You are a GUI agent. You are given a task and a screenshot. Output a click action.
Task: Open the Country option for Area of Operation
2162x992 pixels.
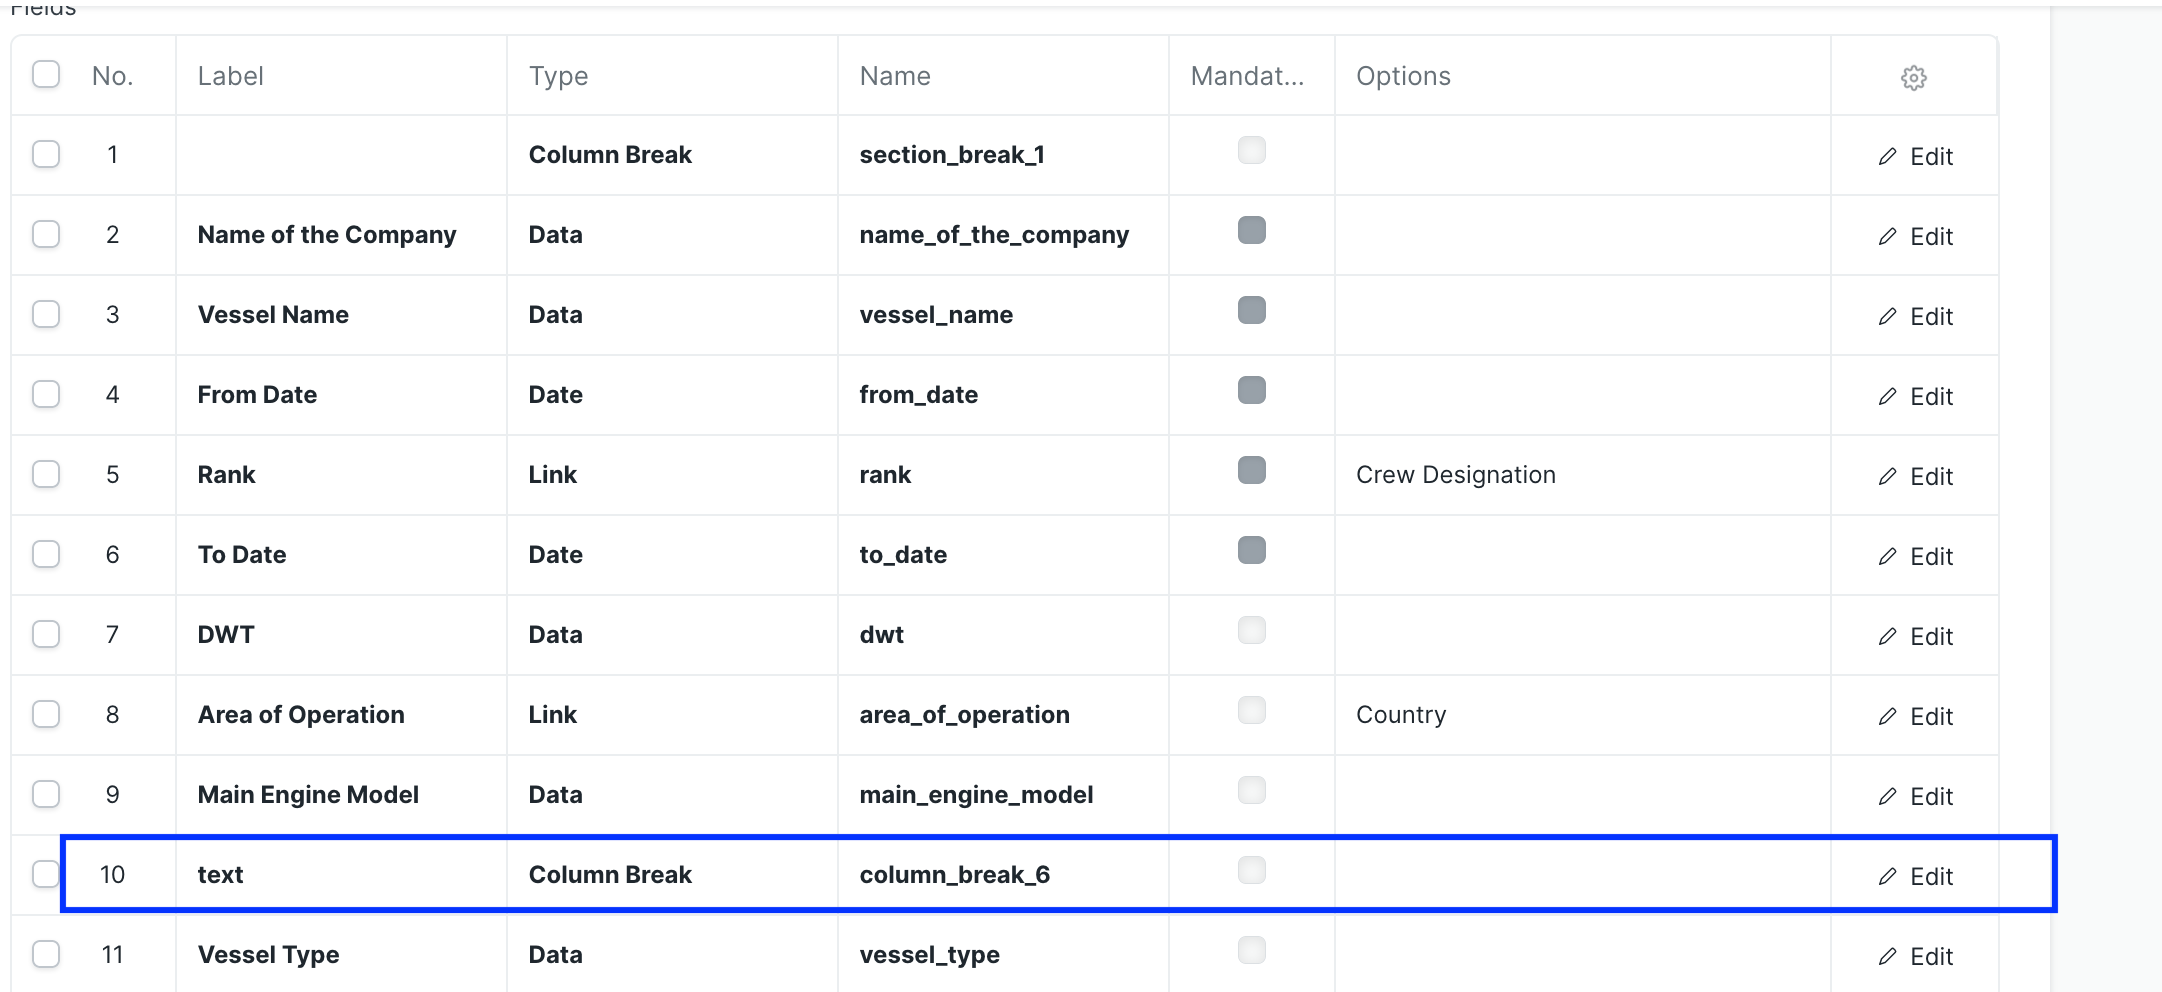pos(1400,715)
